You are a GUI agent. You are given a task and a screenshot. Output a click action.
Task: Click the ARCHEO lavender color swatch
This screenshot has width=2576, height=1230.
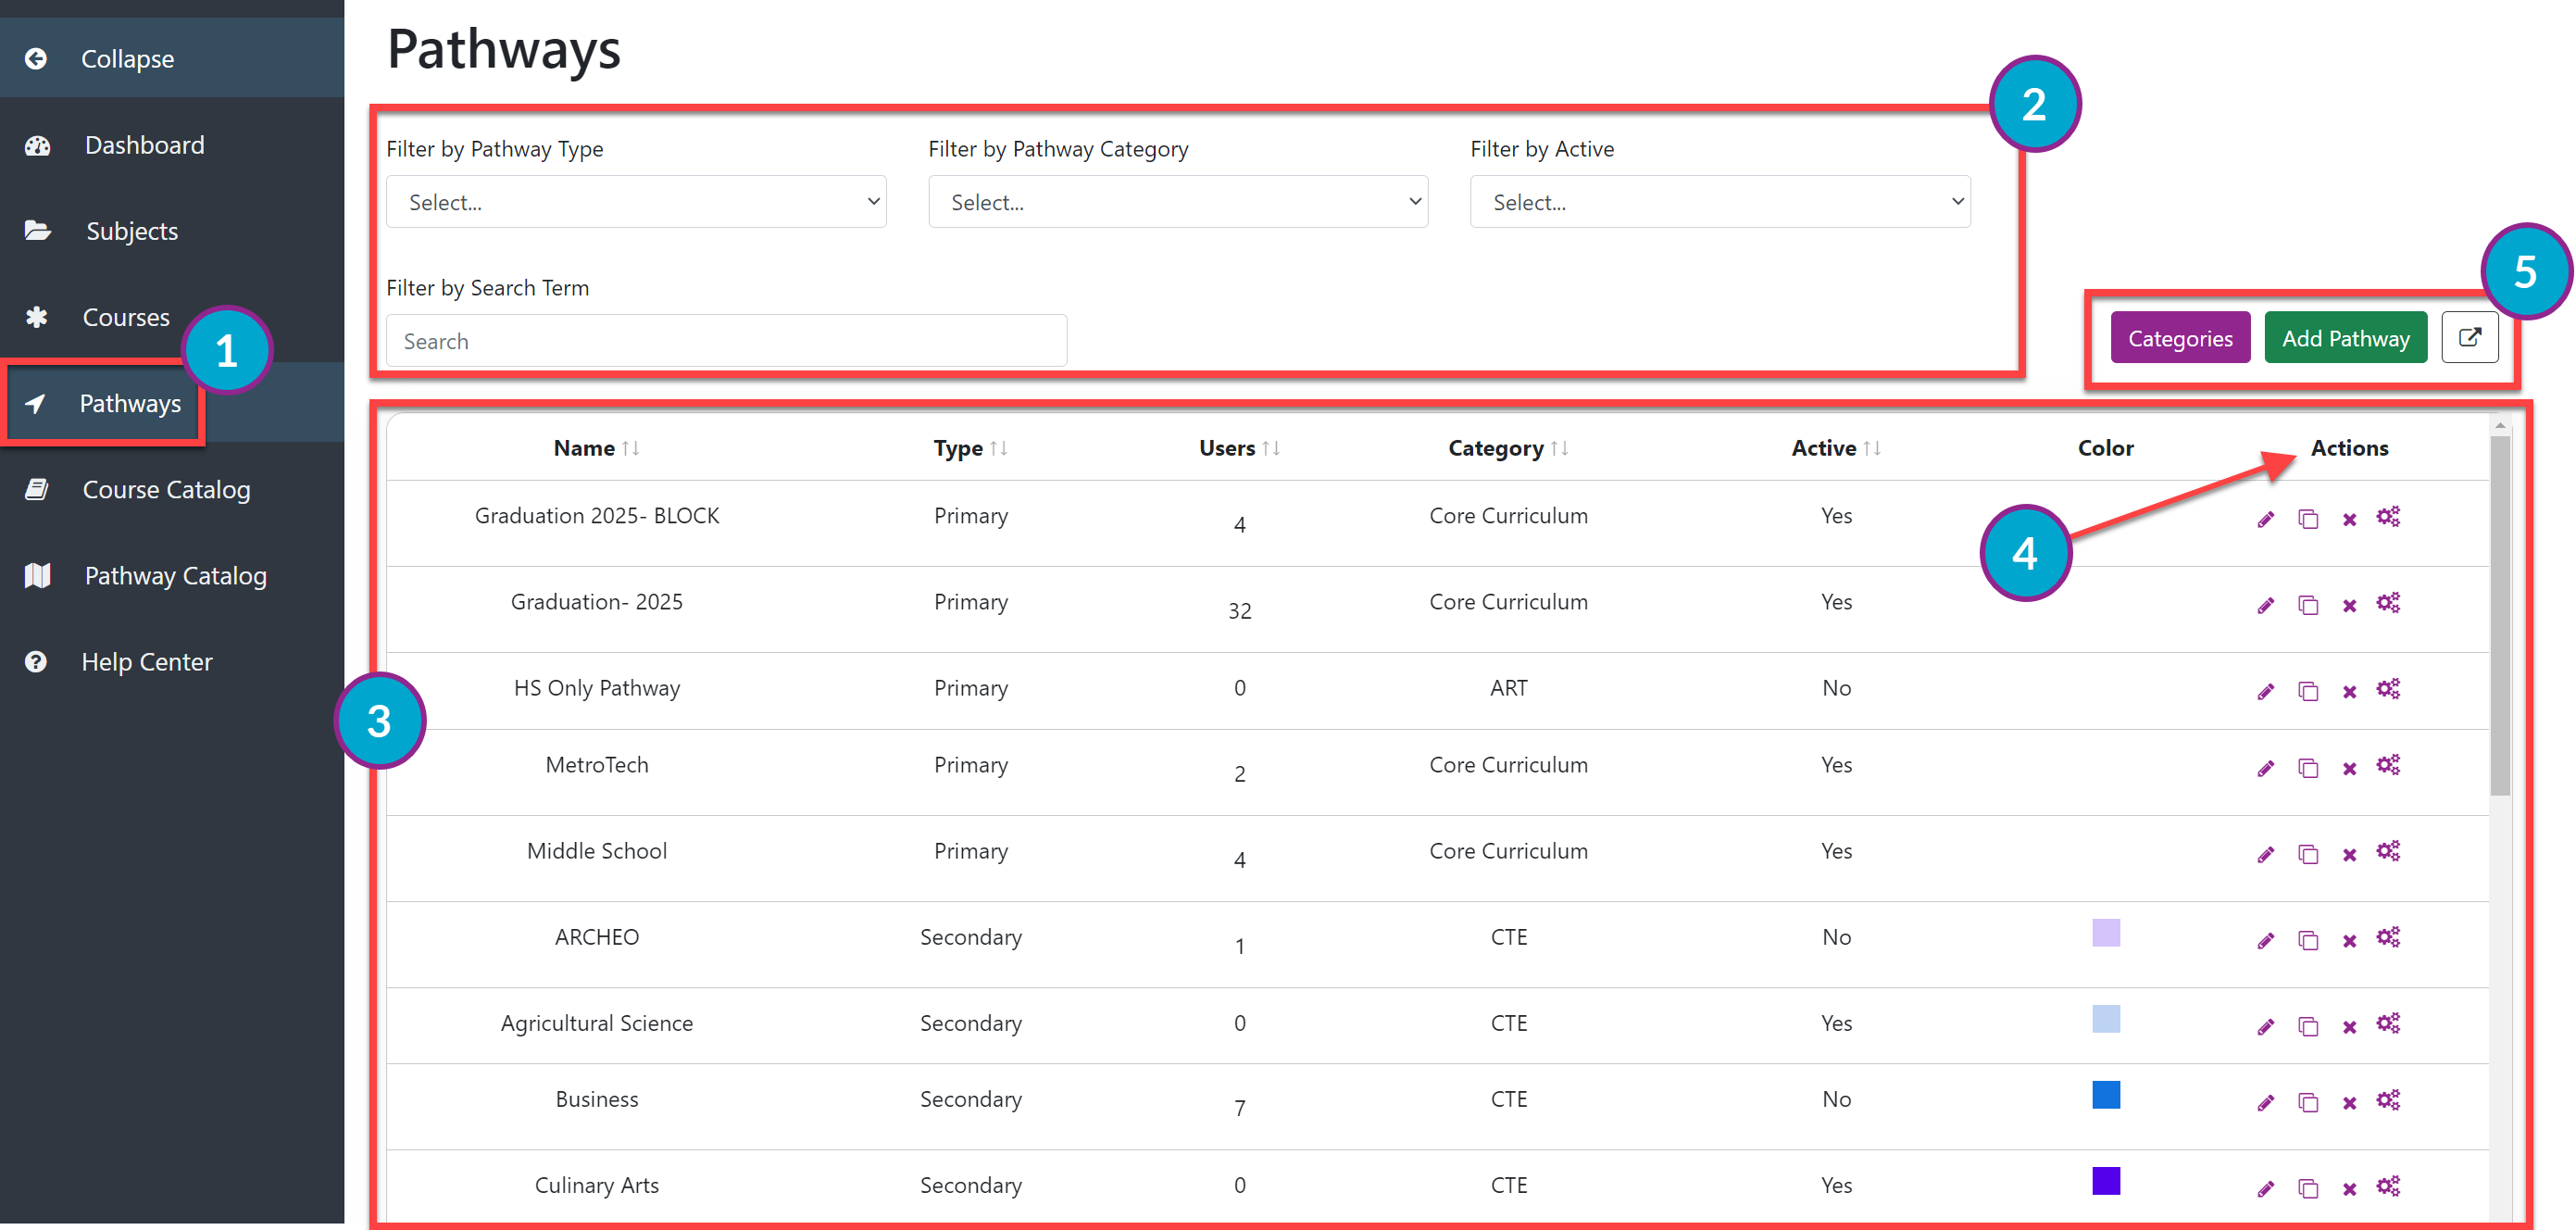point(2106,933)
